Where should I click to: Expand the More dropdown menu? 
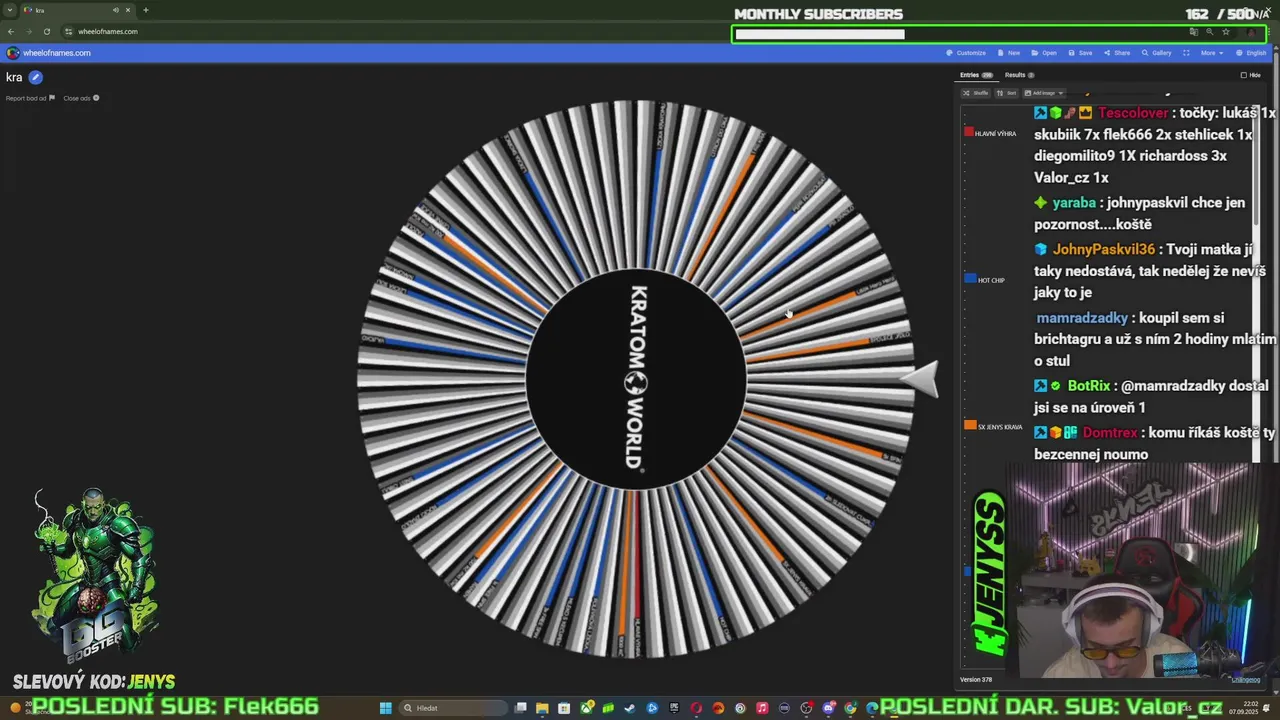(1212, 53)
